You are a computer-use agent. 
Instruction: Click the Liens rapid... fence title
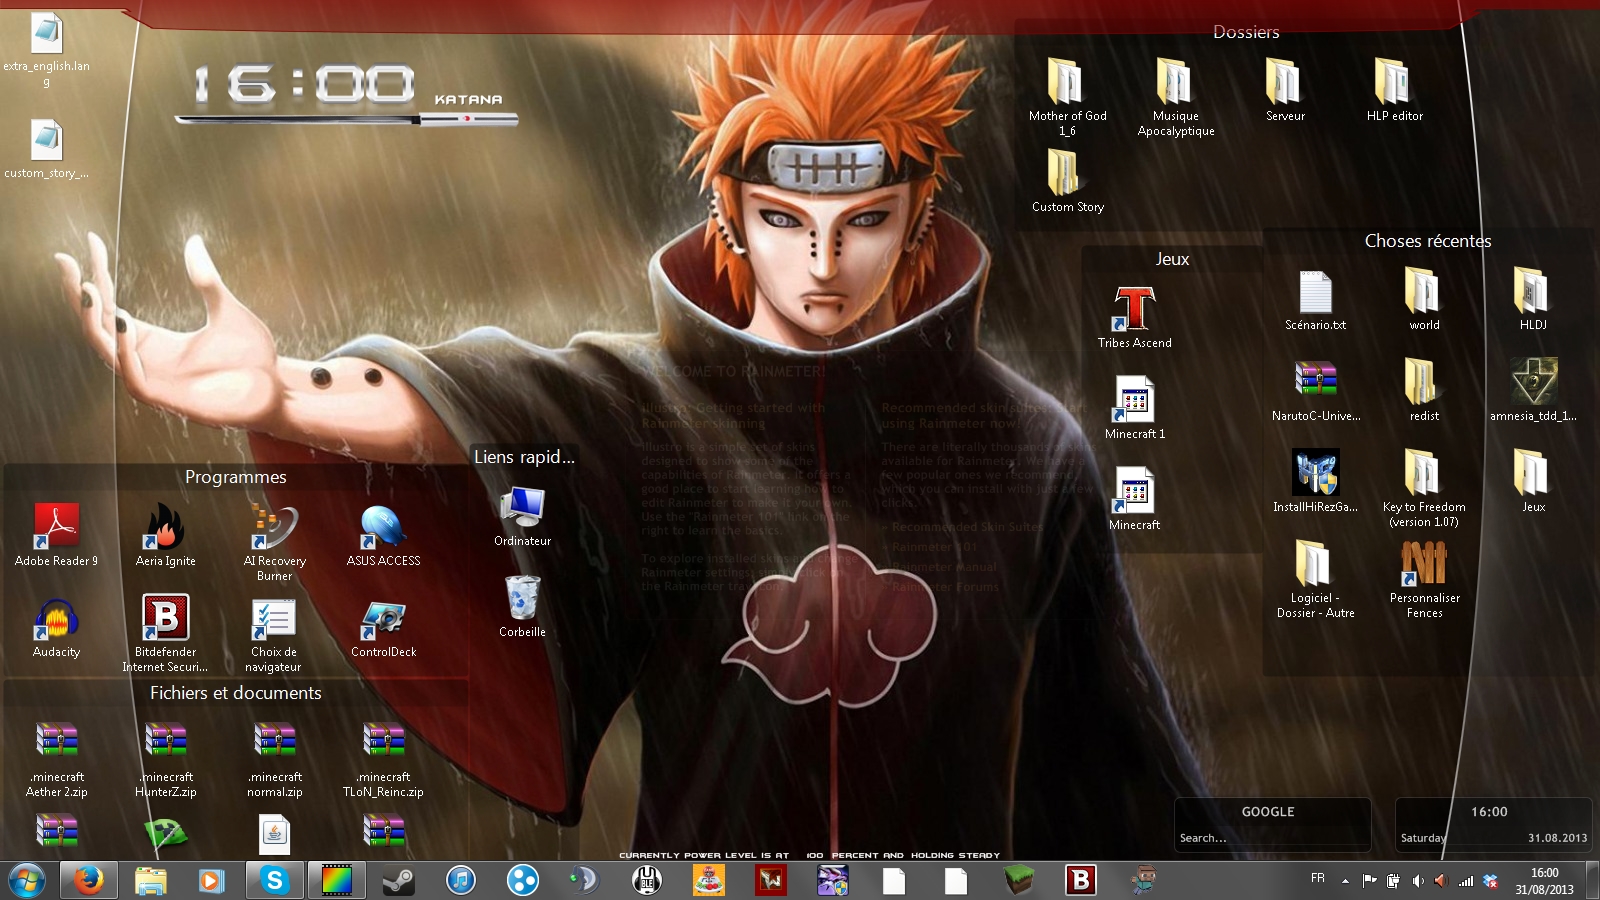524,457
